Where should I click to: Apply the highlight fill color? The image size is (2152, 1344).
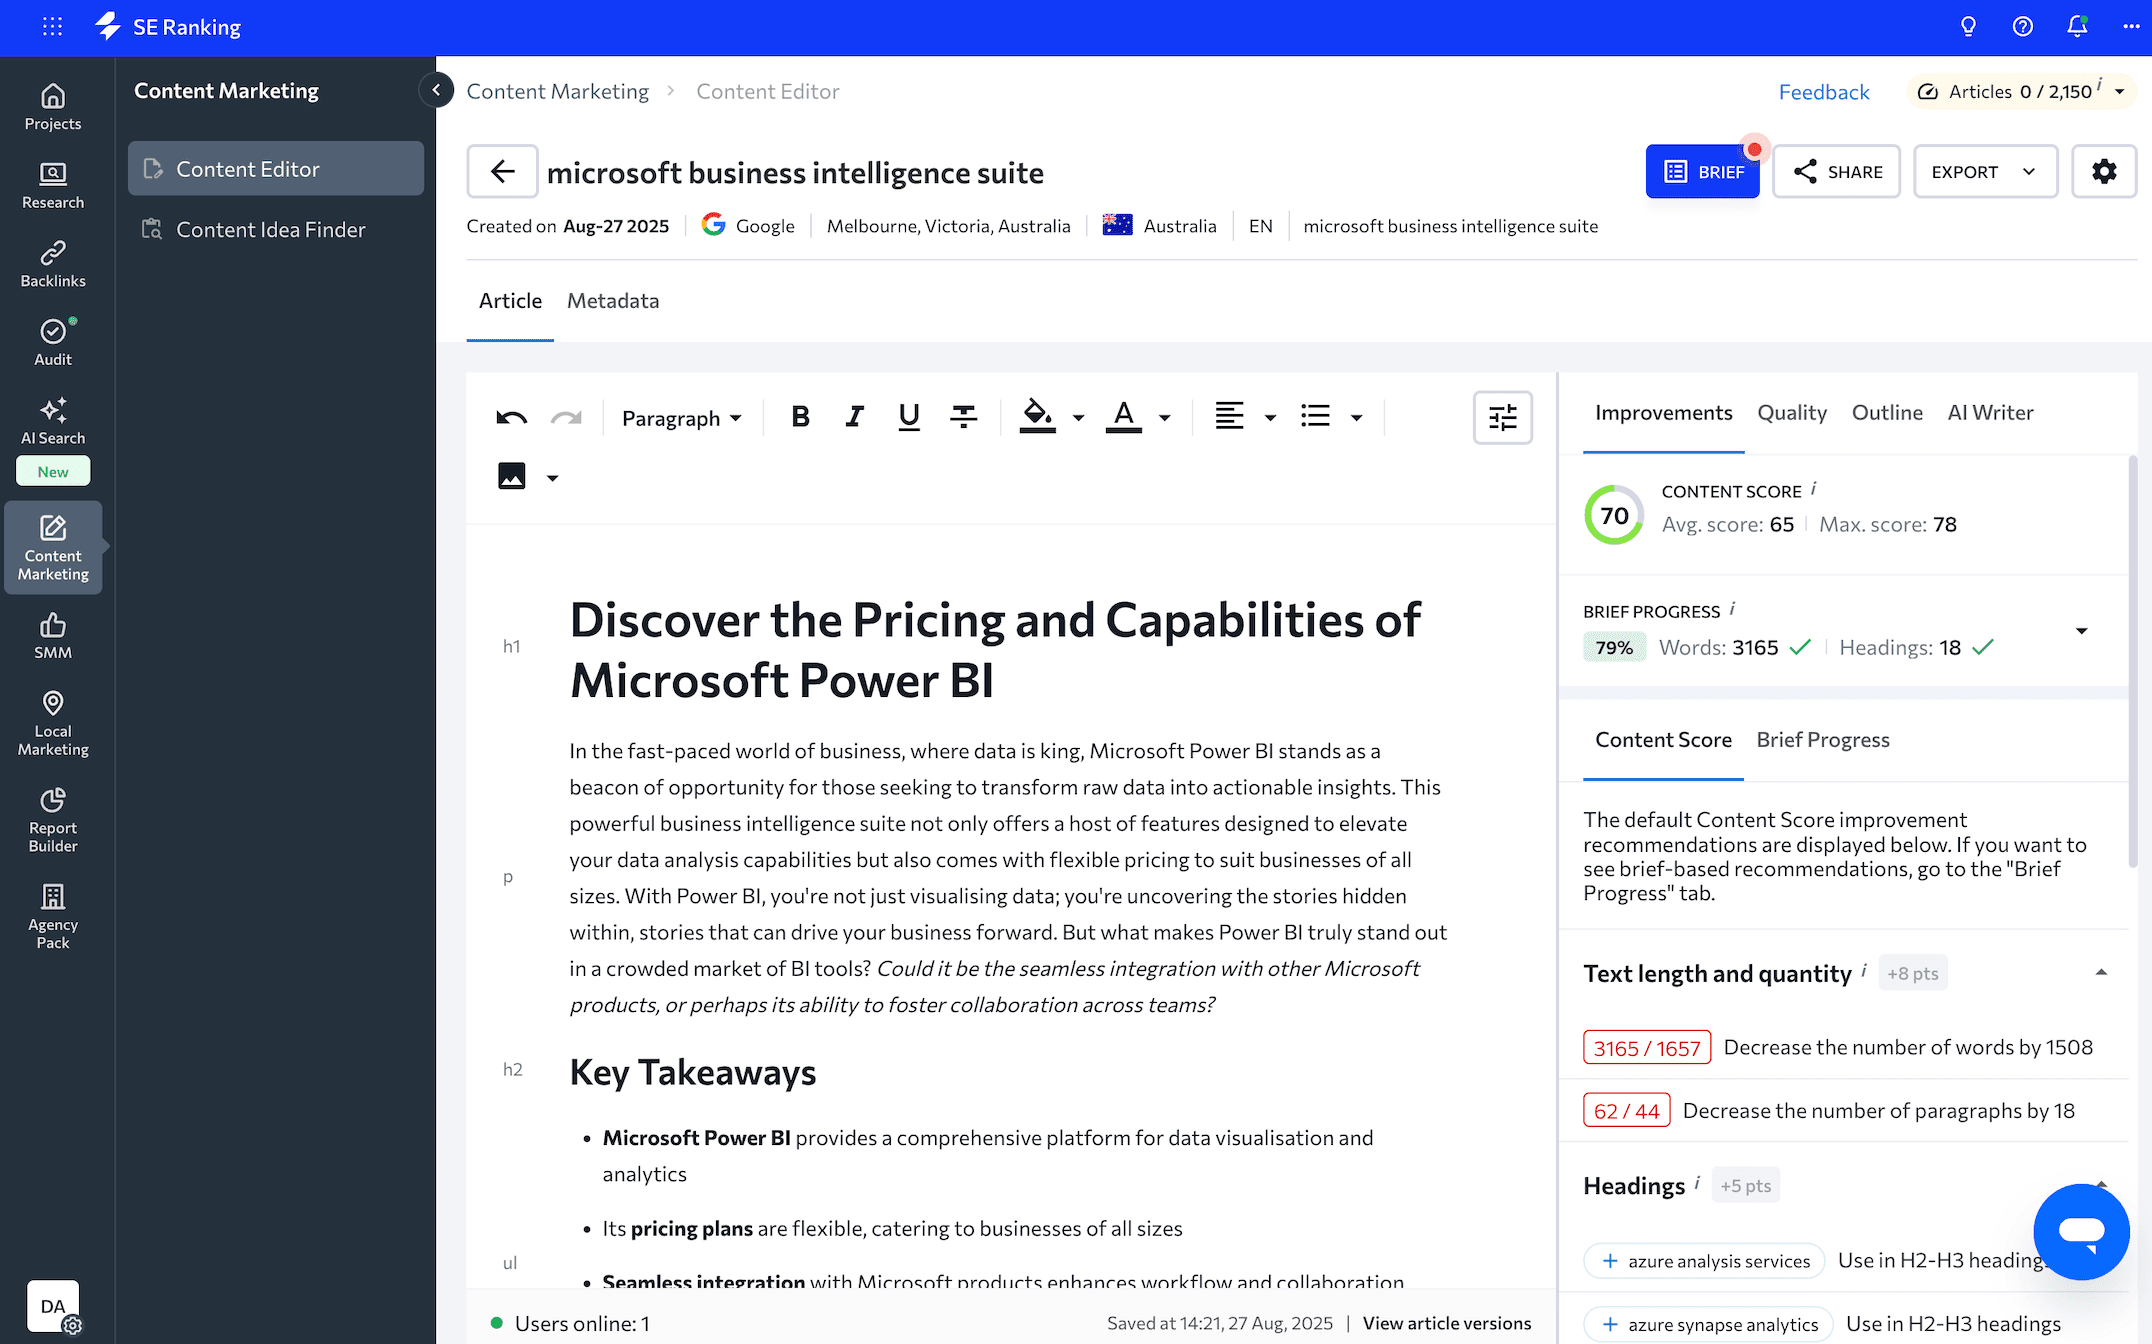click(1037, 417)
